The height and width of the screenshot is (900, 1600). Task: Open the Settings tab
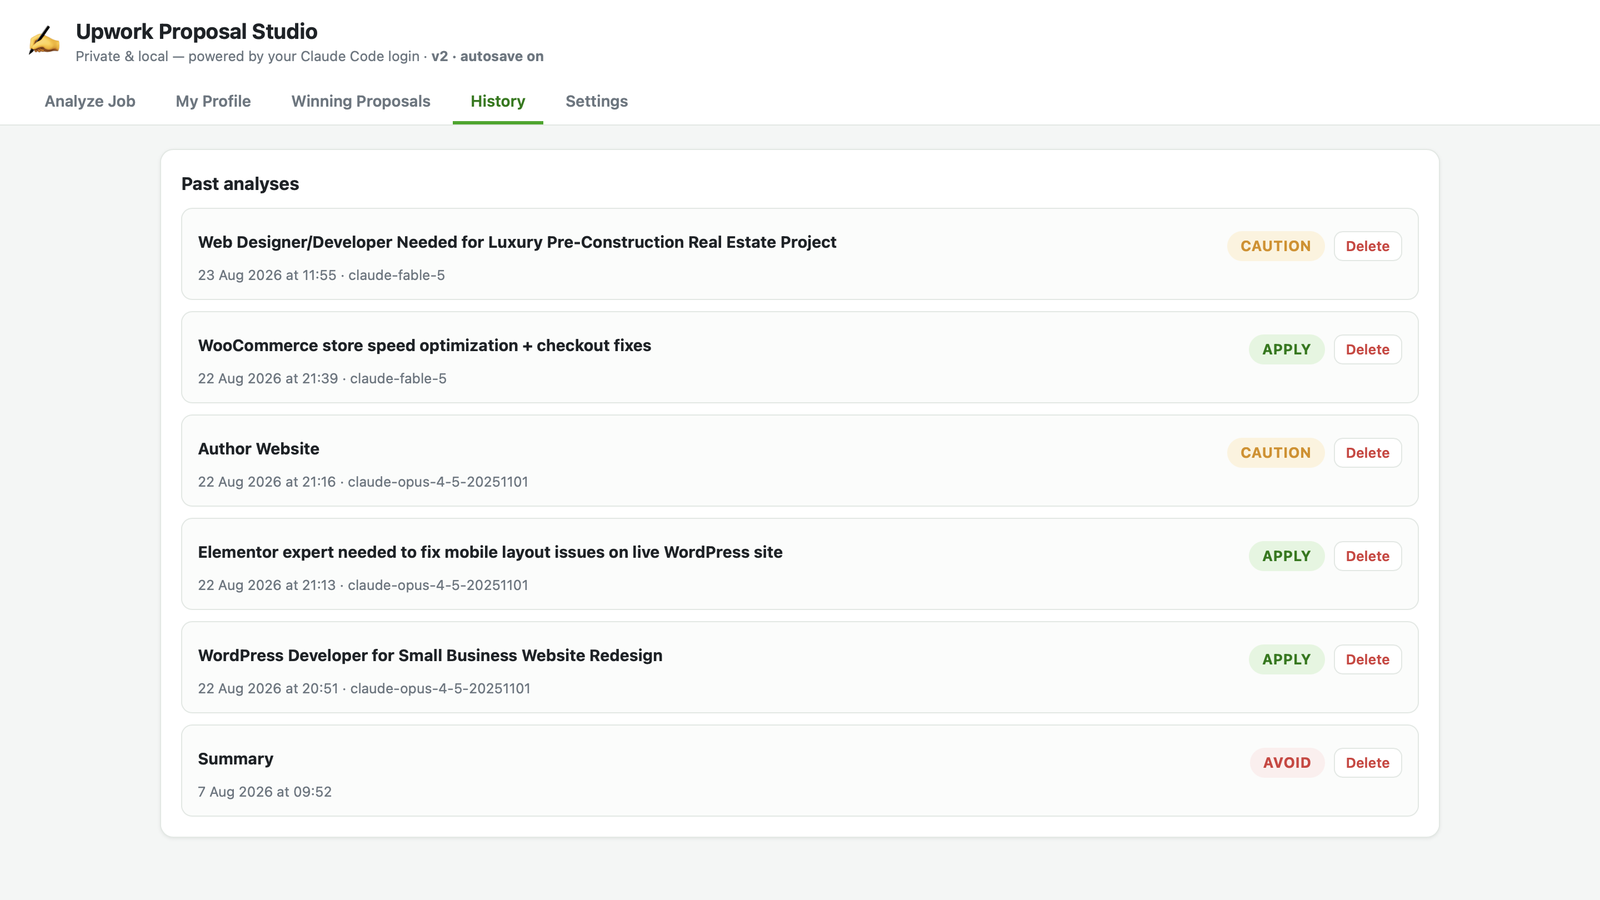click(x=597, y=101)
